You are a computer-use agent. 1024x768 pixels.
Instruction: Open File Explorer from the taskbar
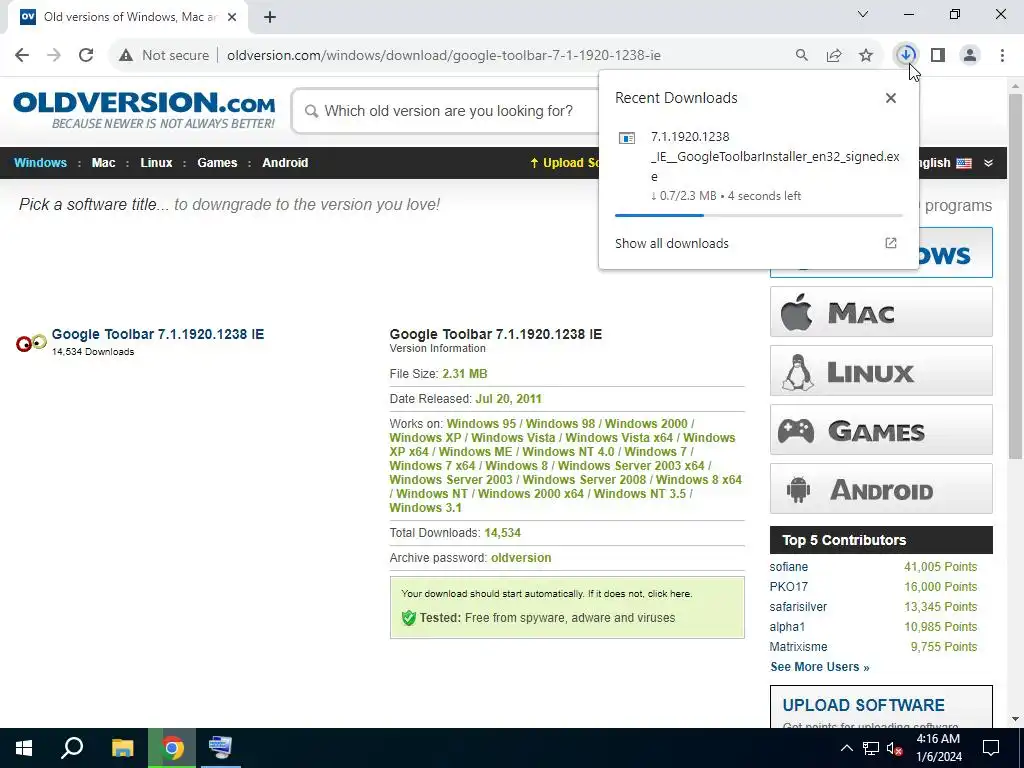[x=123, y=748]
